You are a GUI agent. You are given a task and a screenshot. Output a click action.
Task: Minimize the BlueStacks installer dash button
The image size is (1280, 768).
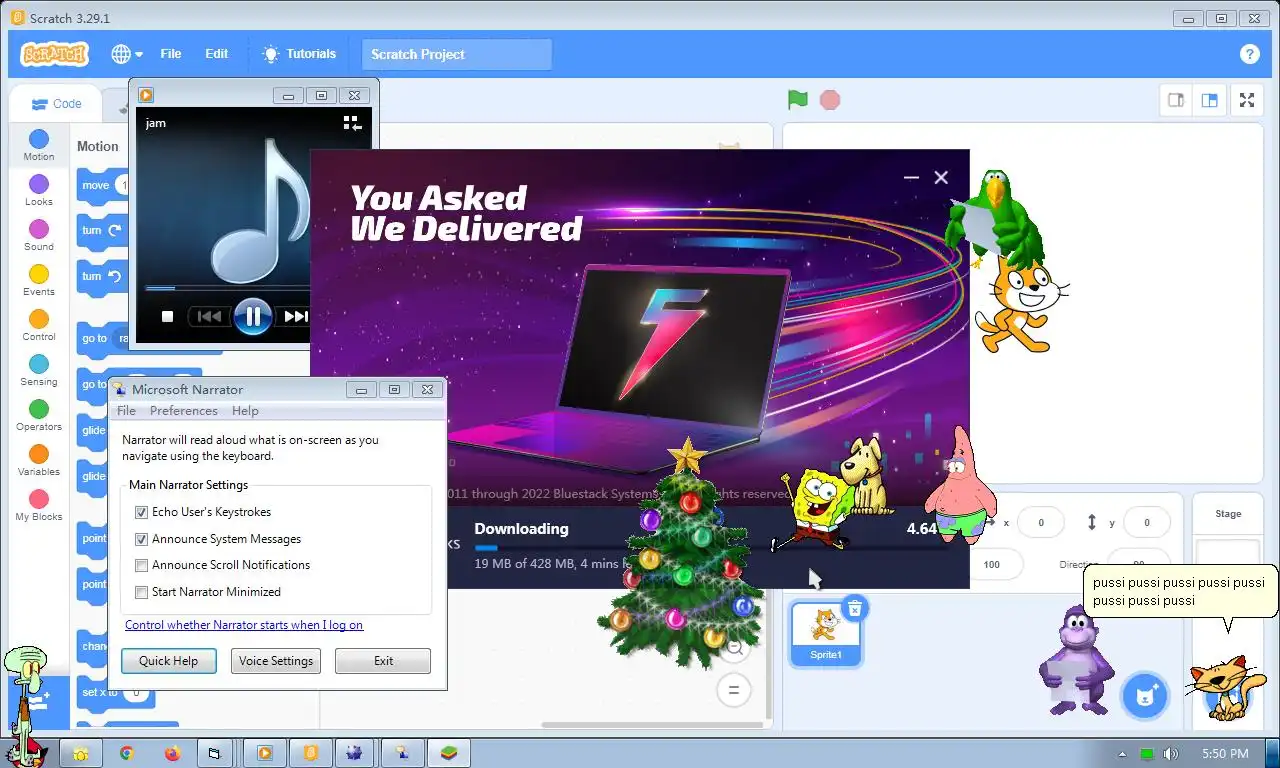coord(911,177)
